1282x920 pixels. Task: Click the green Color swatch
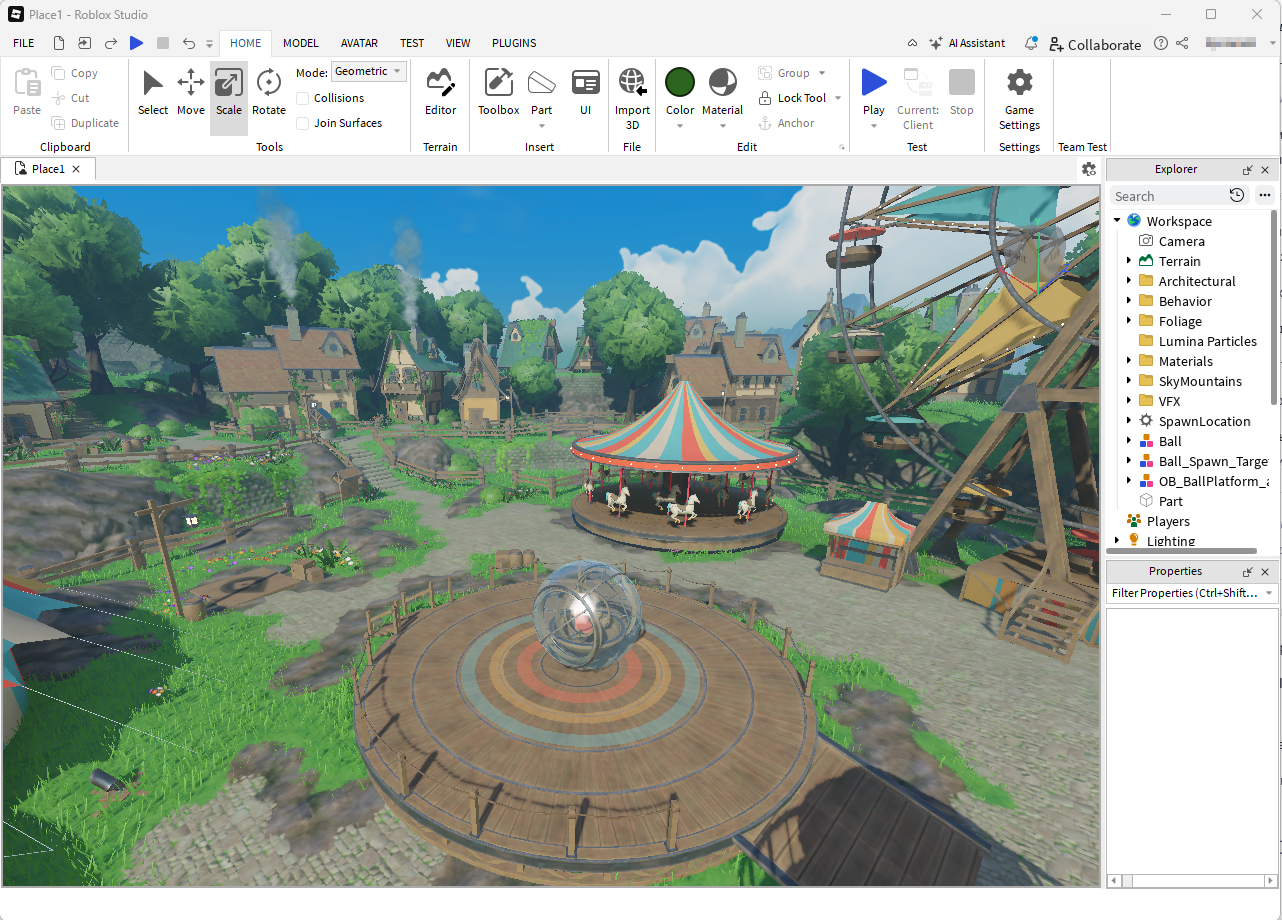[x=680, y=82]
